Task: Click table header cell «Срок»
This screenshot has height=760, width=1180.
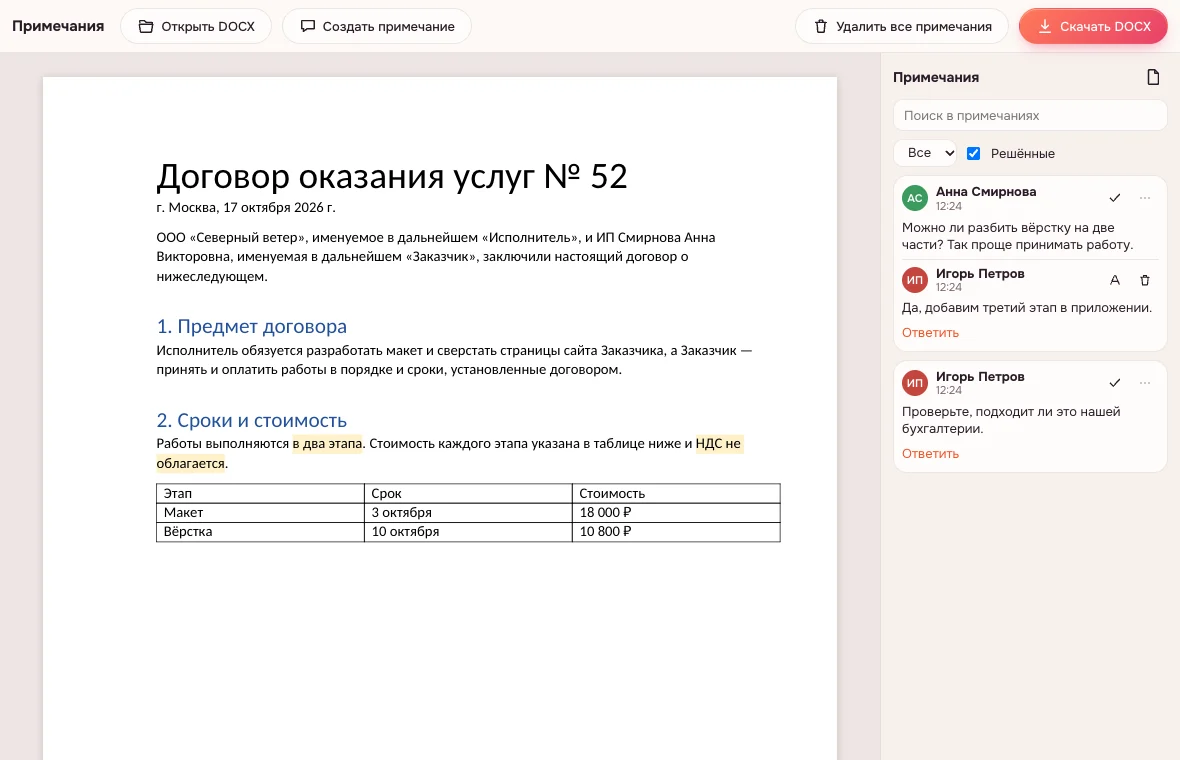Action: pyautogui.click(x=468, y=494)
